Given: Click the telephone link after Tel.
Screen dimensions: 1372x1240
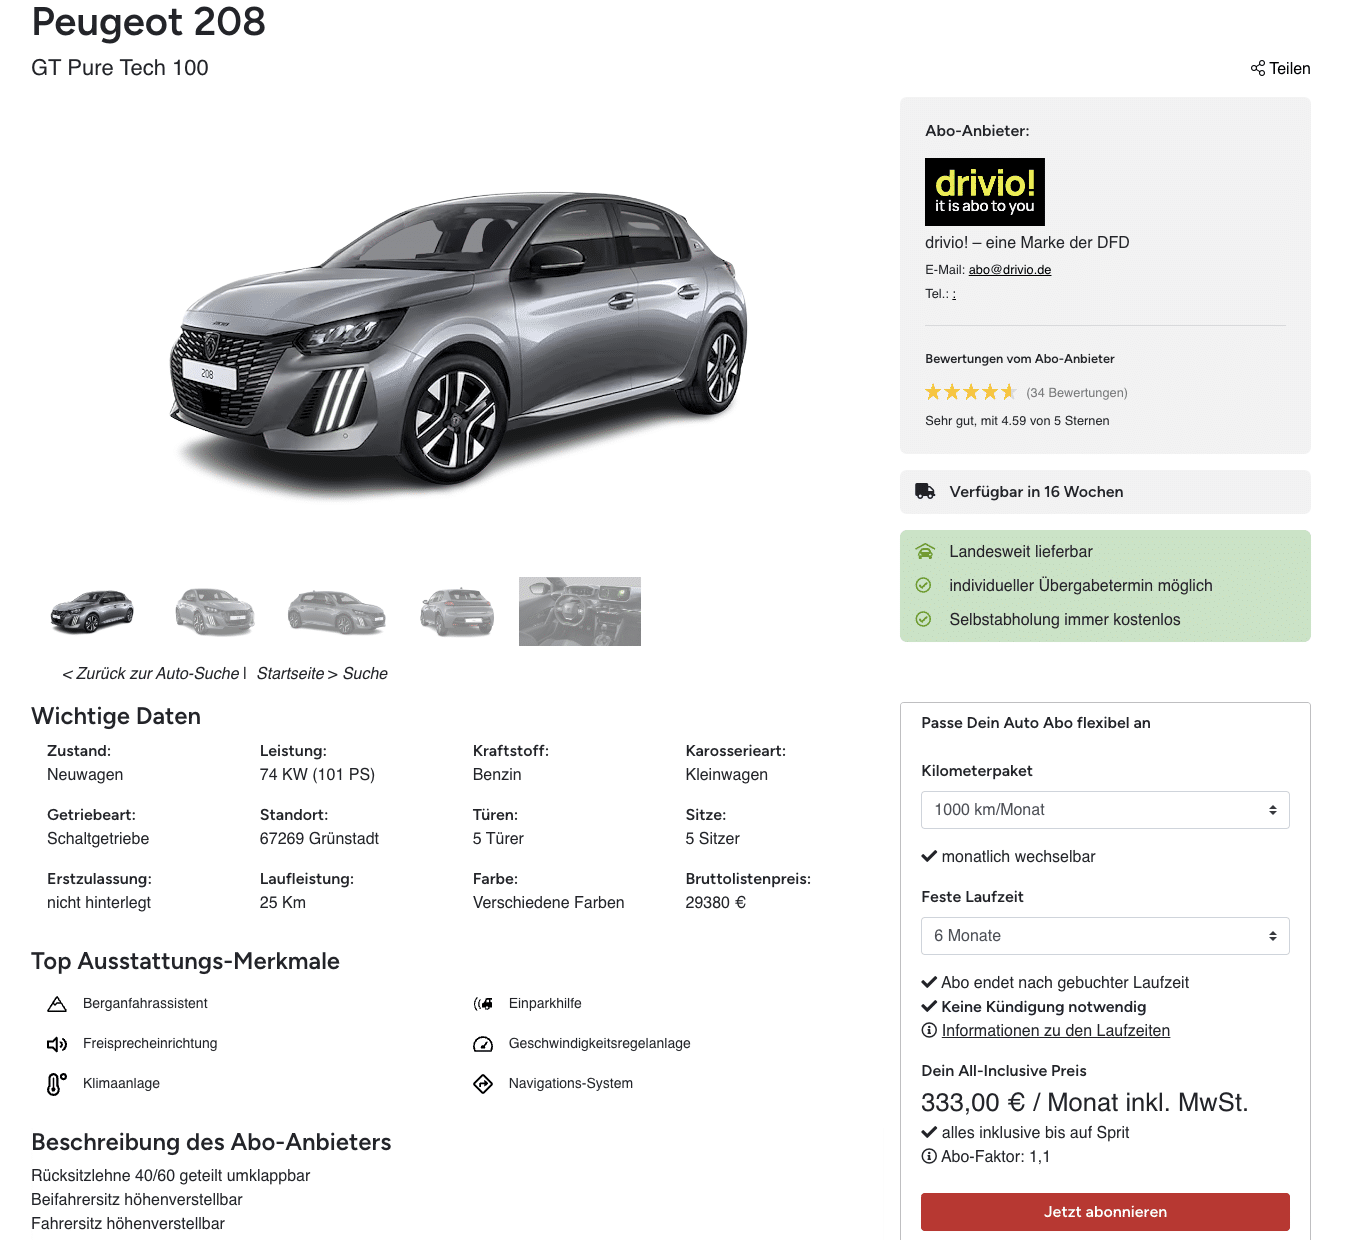Looking at the screenshot, I should pos(954,294).
